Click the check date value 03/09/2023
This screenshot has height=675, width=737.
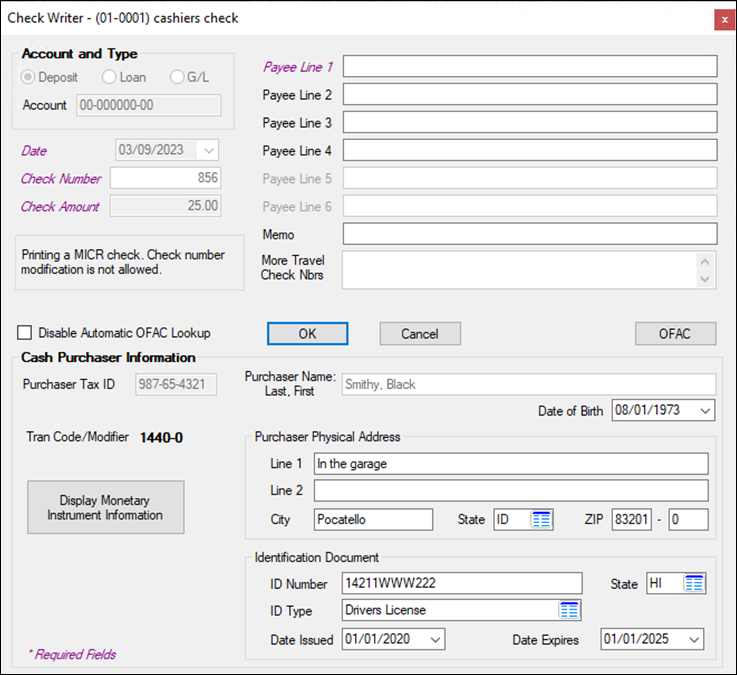coord(151,149)
